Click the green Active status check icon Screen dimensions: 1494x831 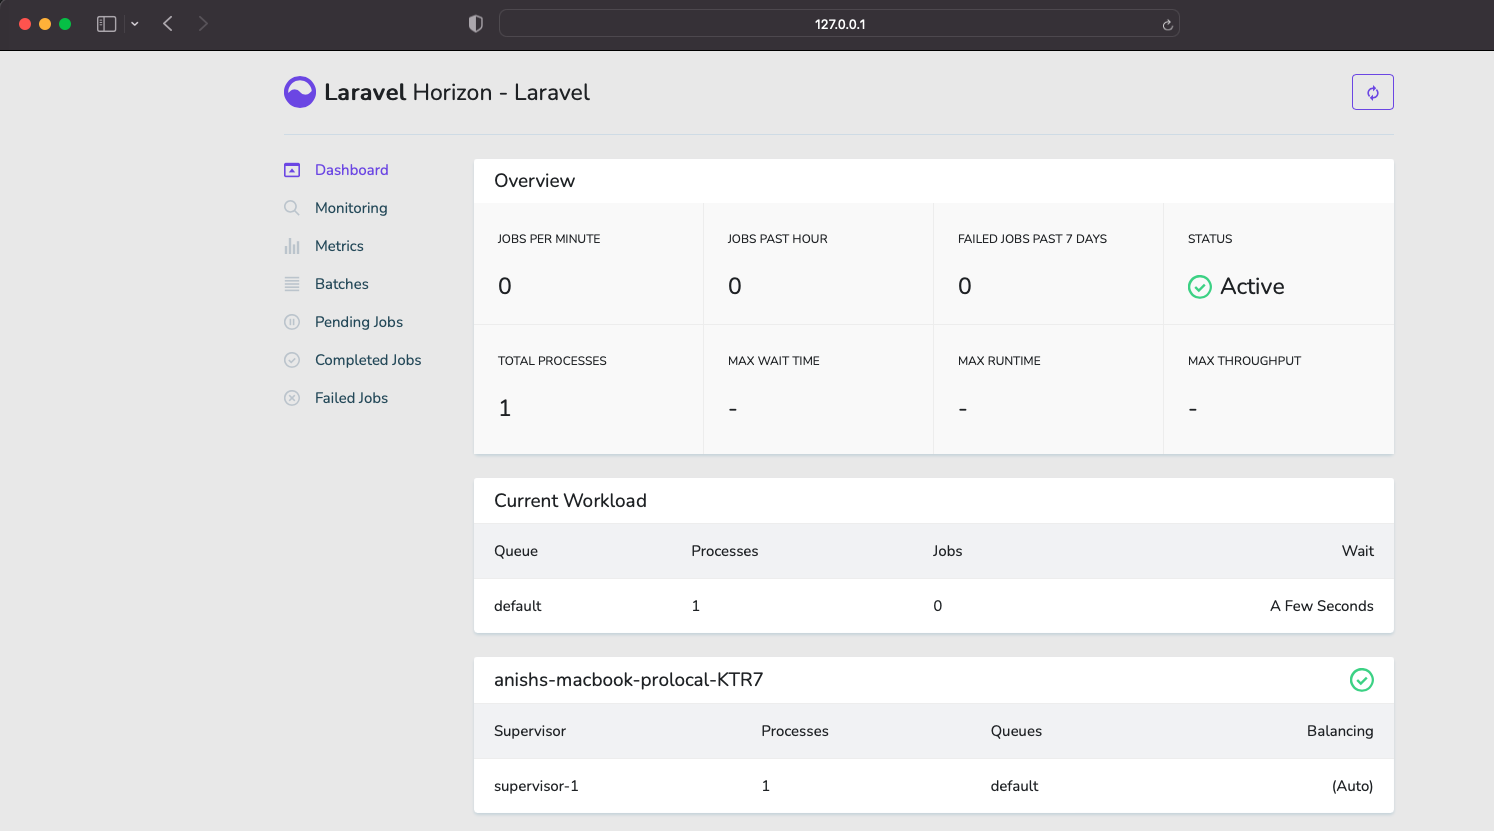pyautogui.click(x=1199, y=287)
